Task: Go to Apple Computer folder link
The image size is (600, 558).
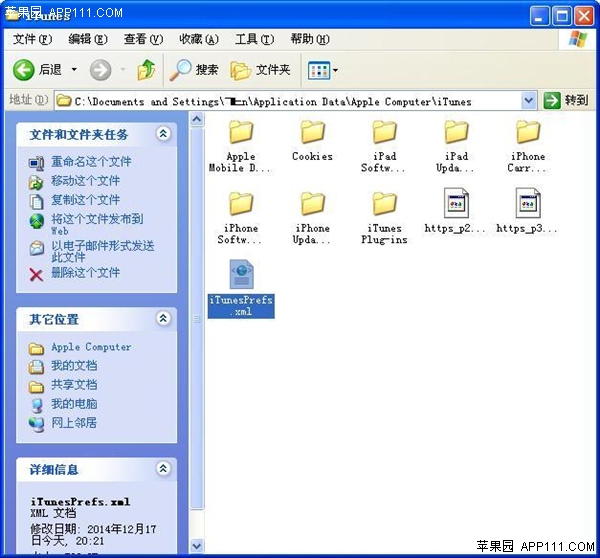Action: pyautogui.click(x=91, y=347)
